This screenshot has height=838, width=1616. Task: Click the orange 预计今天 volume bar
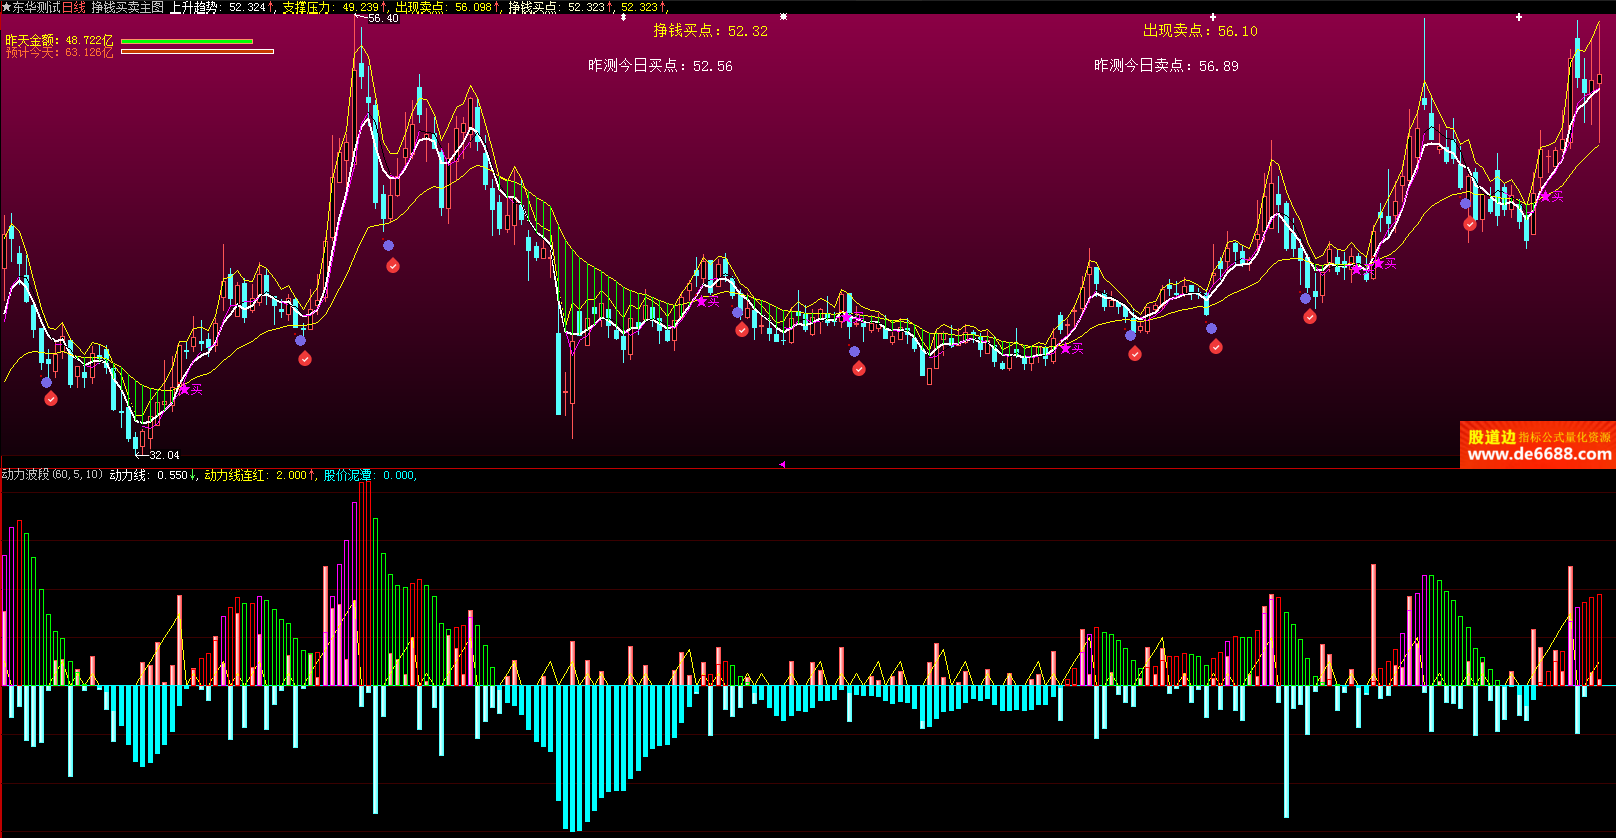point(197,52)
